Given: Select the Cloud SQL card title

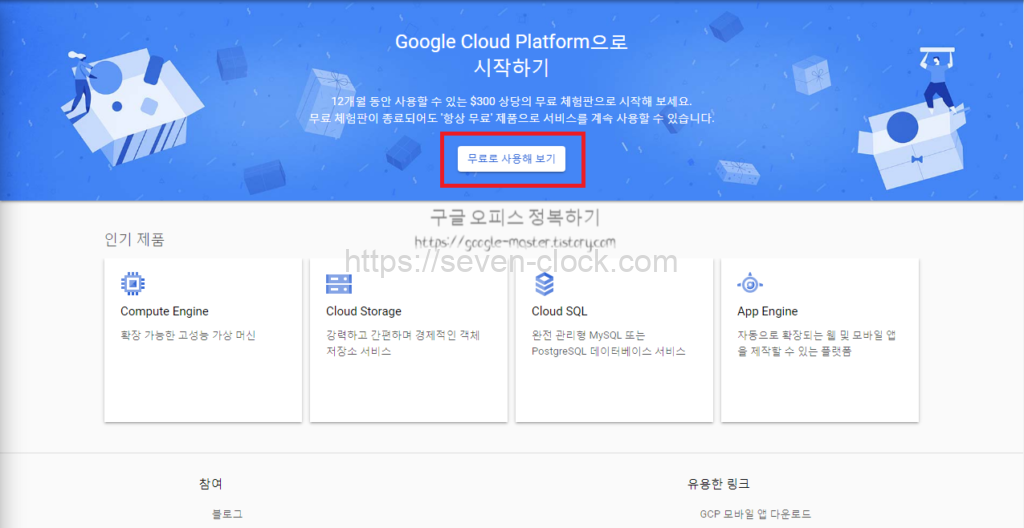Looking at the screenshot, I should [559, 312].
